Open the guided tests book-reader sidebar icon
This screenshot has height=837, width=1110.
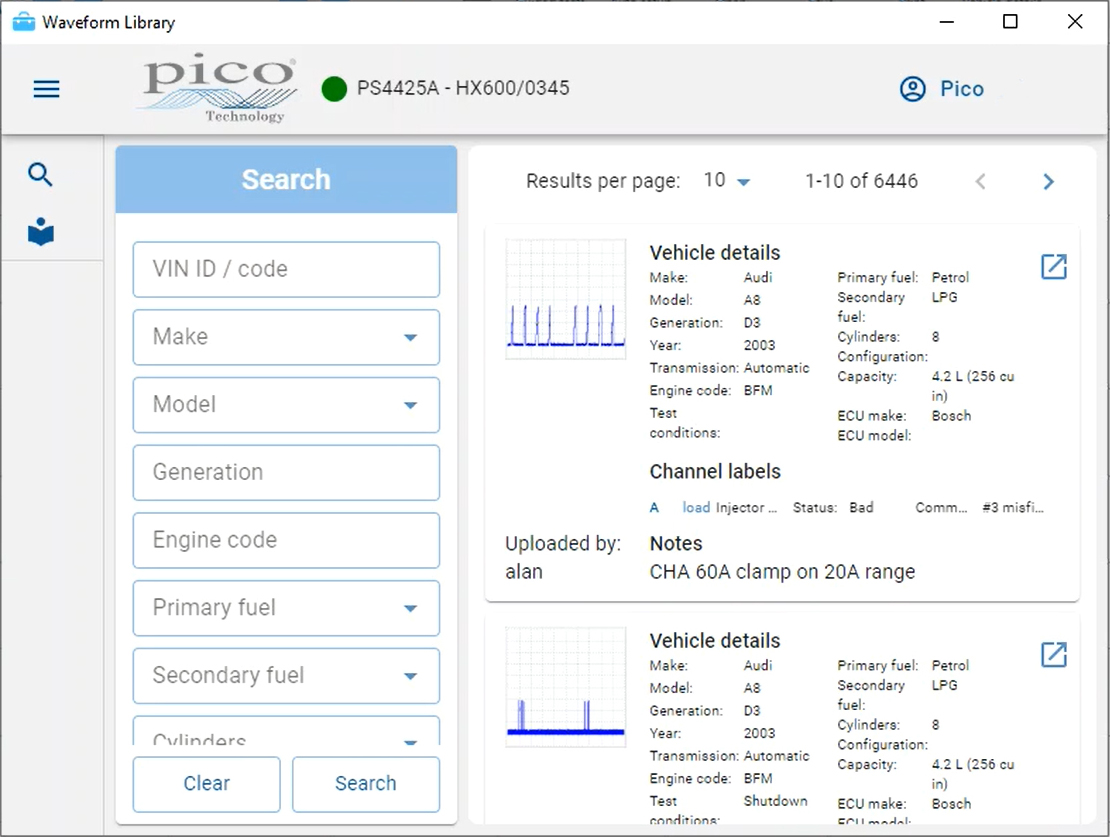[40, 232]
